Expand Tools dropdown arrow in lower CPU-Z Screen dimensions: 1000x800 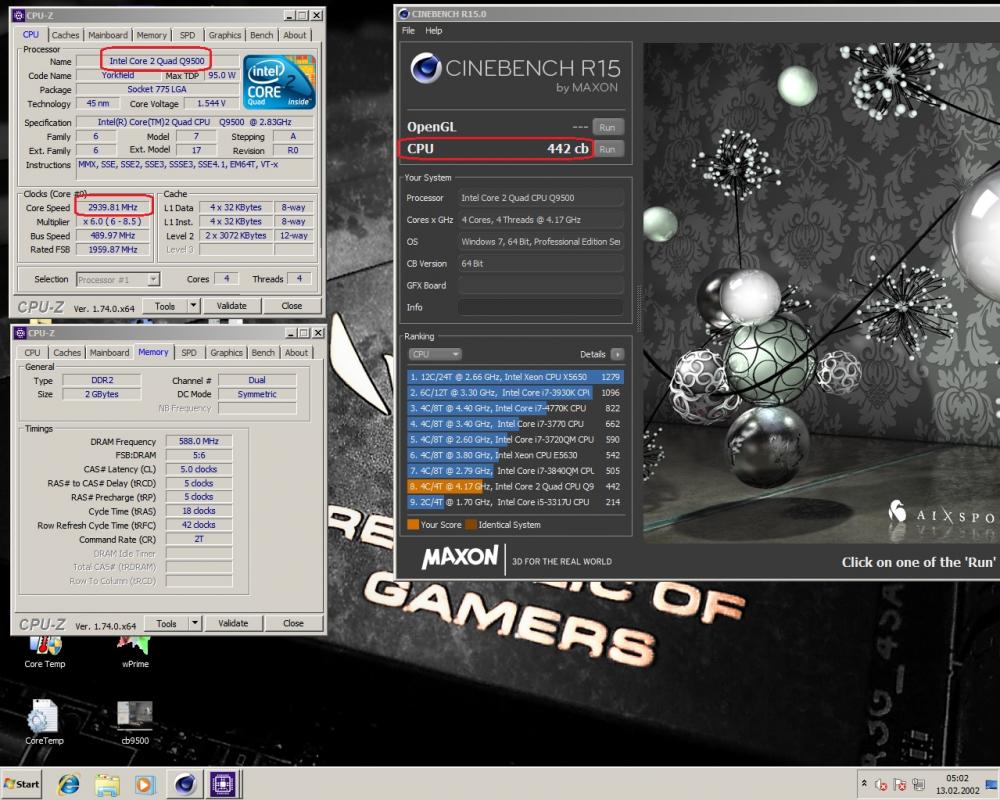[x=195, y=623]
